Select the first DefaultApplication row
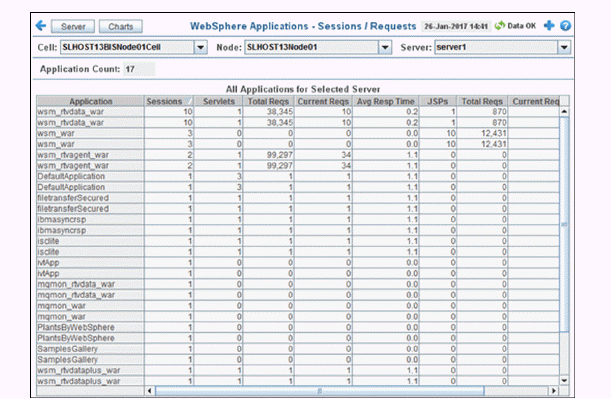Viewport: 611px width, 399px height. (x=298, y=177)
